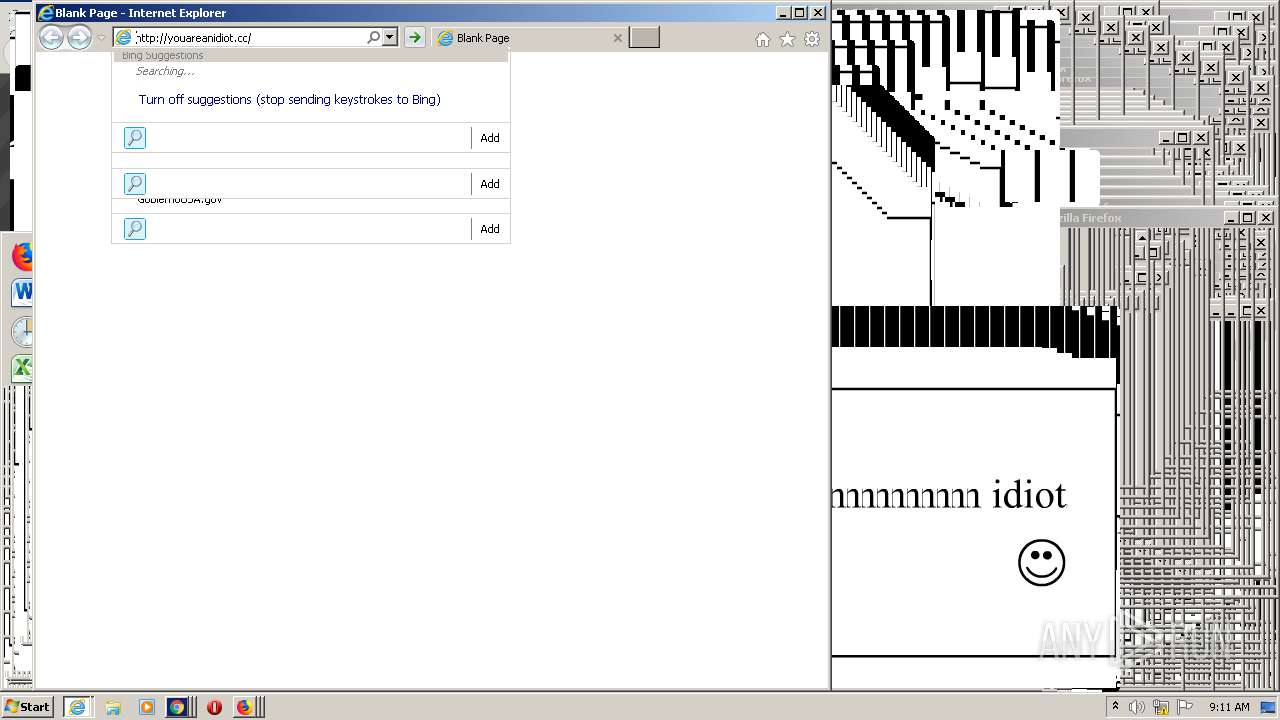The width and height of the screenshot is (1280, 720).
Task: Click the volume speaker tray icon
Action: (x=1137, y=707)
